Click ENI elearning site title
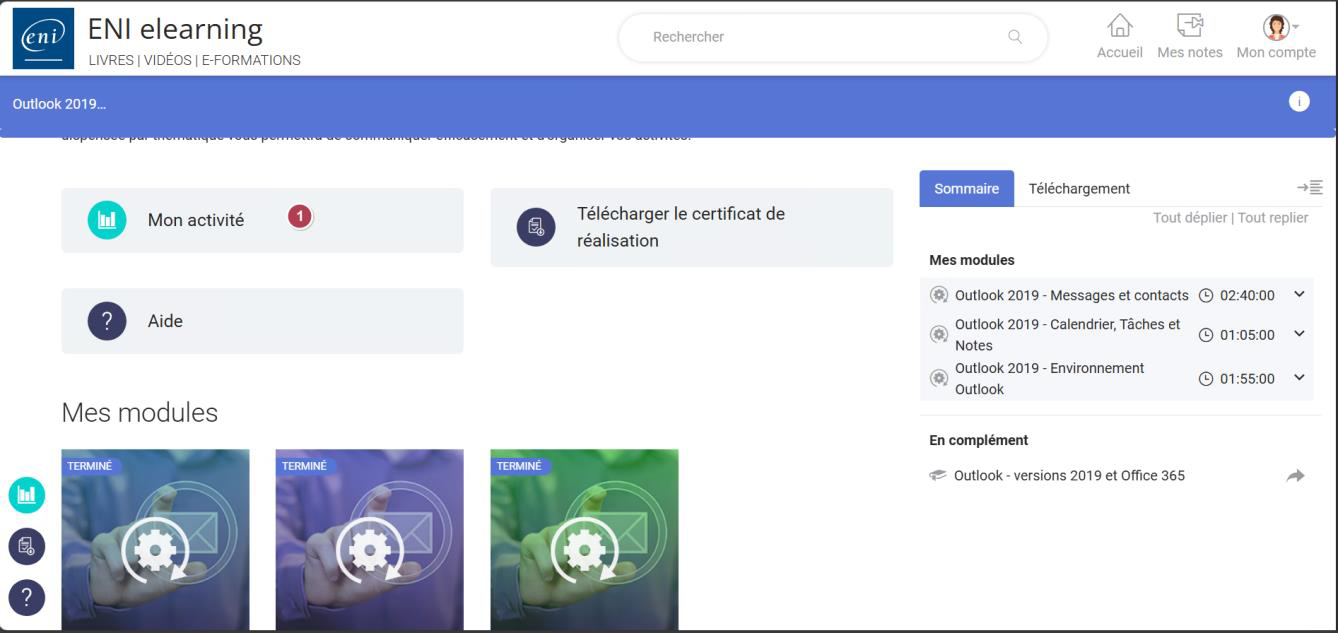 point(175,29)
